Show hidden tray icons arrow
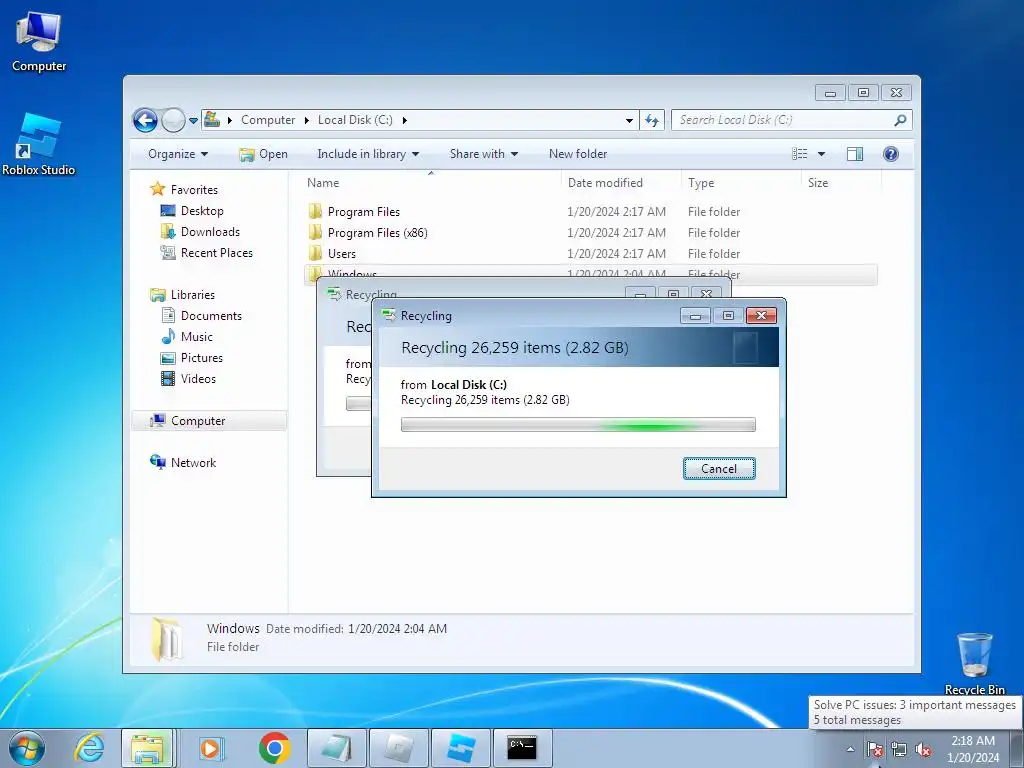Viewport: 1024px width, 768px height. pyautogui.click(x=850, y=749)
